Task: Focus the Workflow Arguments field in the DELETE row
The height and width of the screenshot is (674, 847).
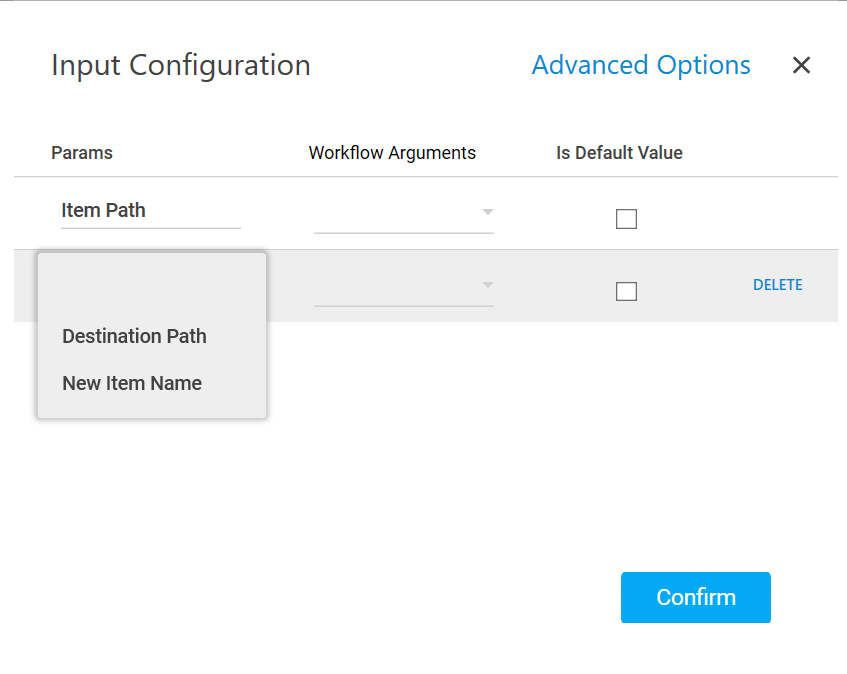Action: (397, 286)
